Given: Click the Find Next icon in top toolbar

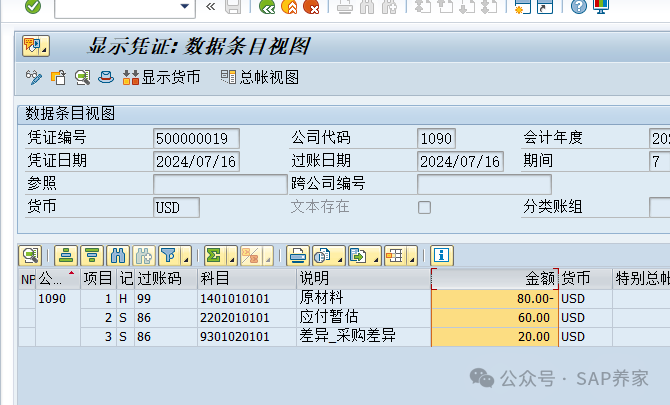Looking at the screenshot, I should click(389, 6).
